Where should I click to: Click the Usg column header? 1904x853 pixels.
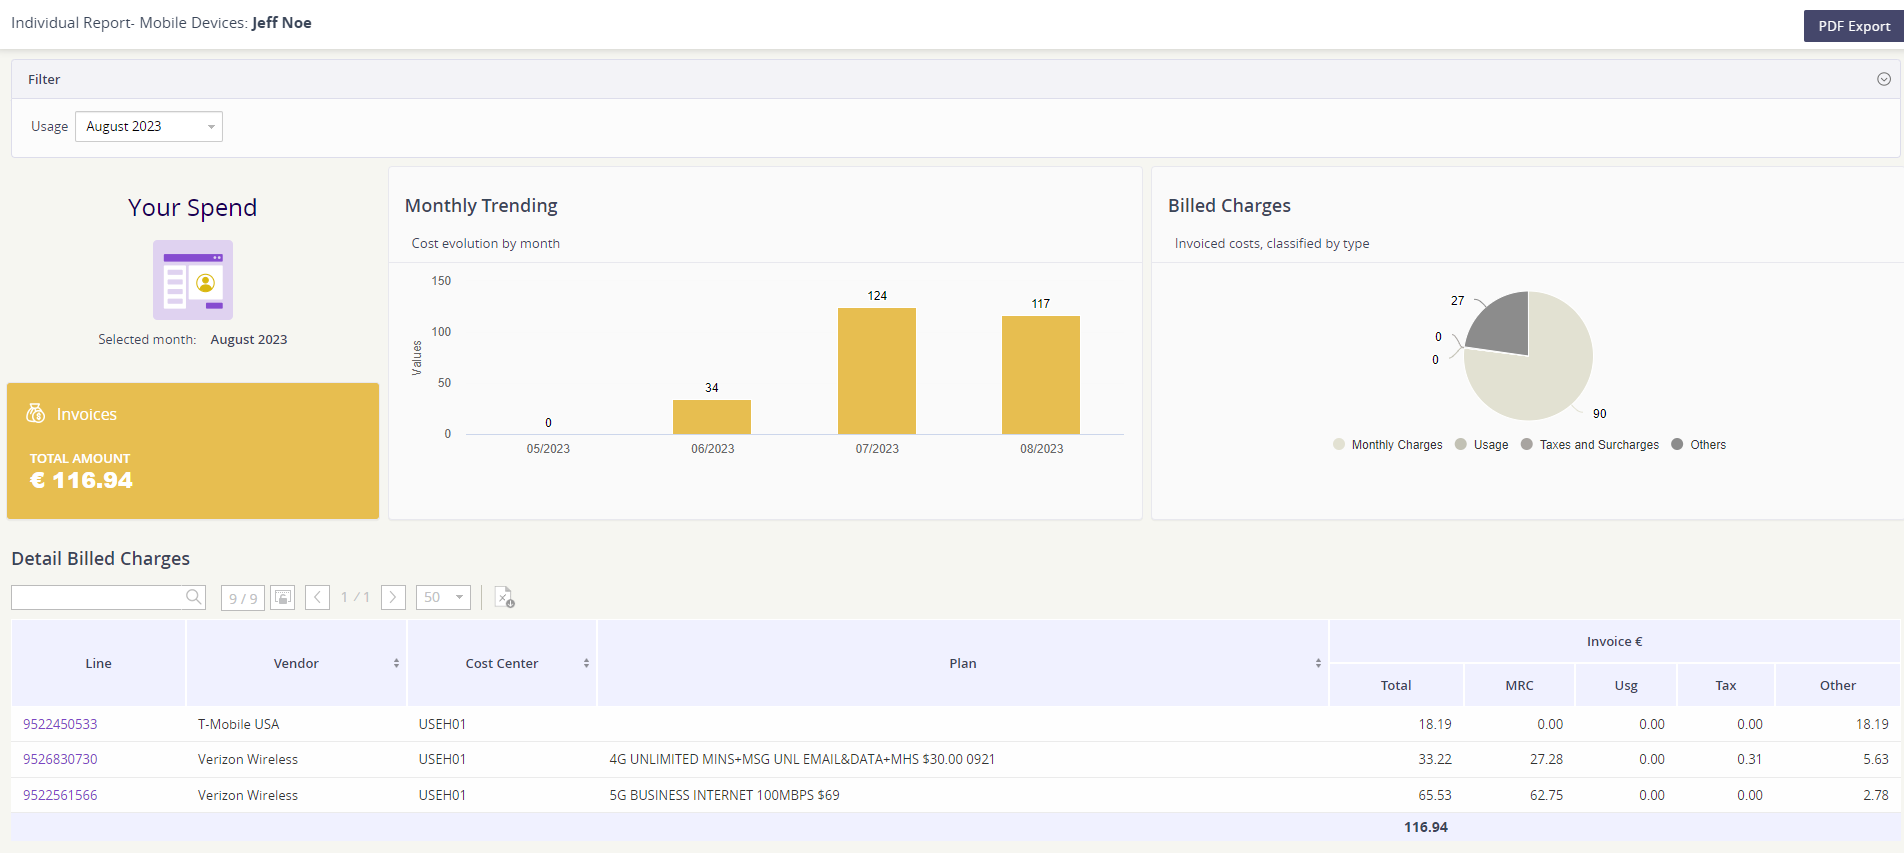pyautogui.click(x=1626, y=685)
